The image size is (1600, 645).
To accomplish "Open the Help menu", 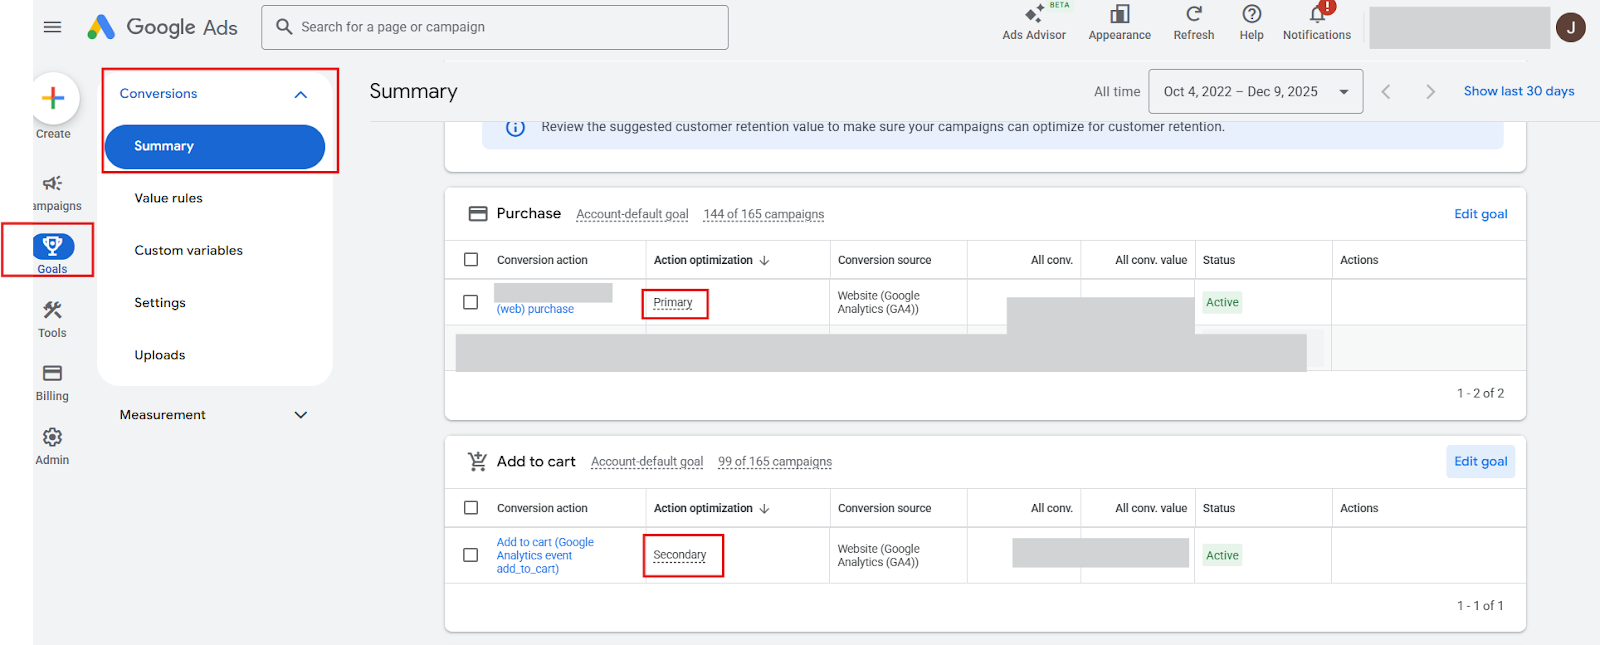I will tap(1251, 23).
